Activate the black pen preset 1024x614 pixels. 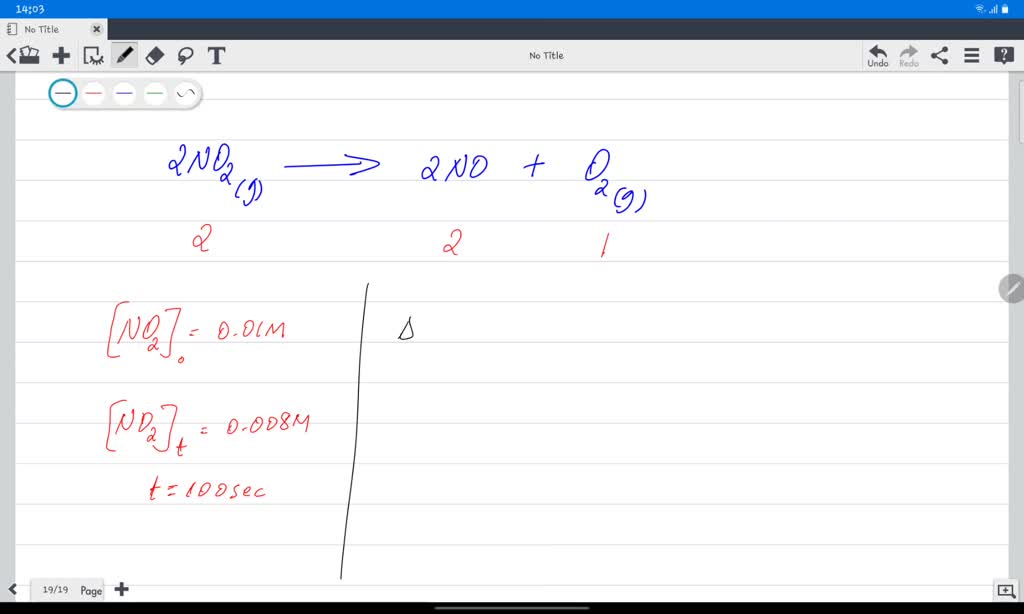(x=62, y=93)
